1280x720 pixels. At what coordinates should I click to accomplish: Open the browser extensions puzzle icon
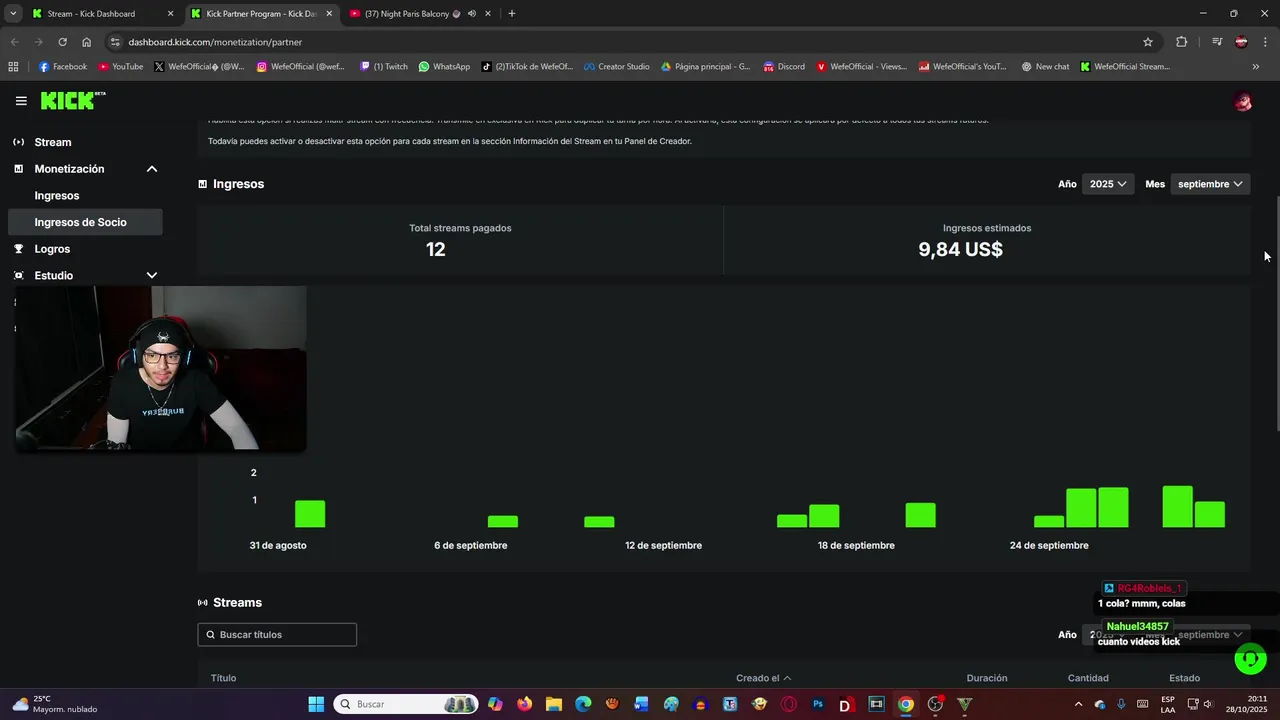coord(1182,42)
